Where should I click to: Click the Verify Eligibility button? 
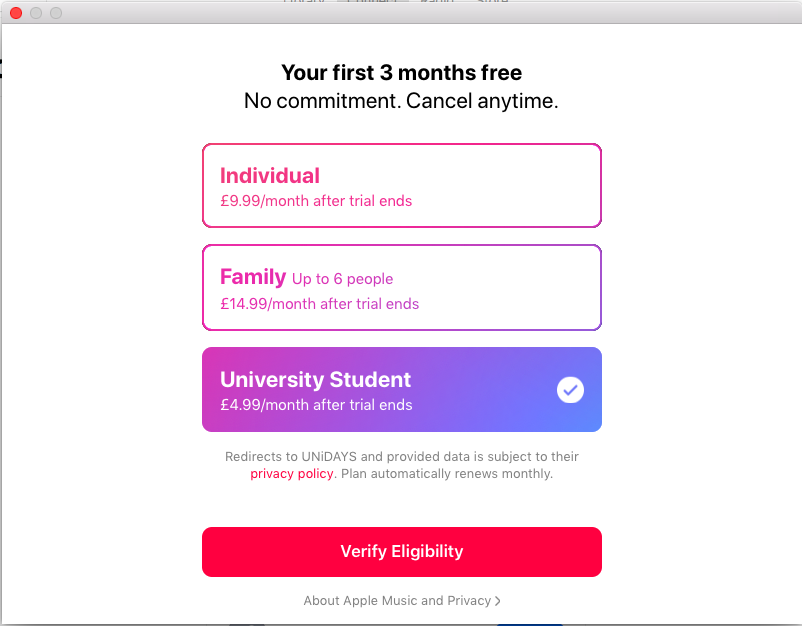point(402,552)
